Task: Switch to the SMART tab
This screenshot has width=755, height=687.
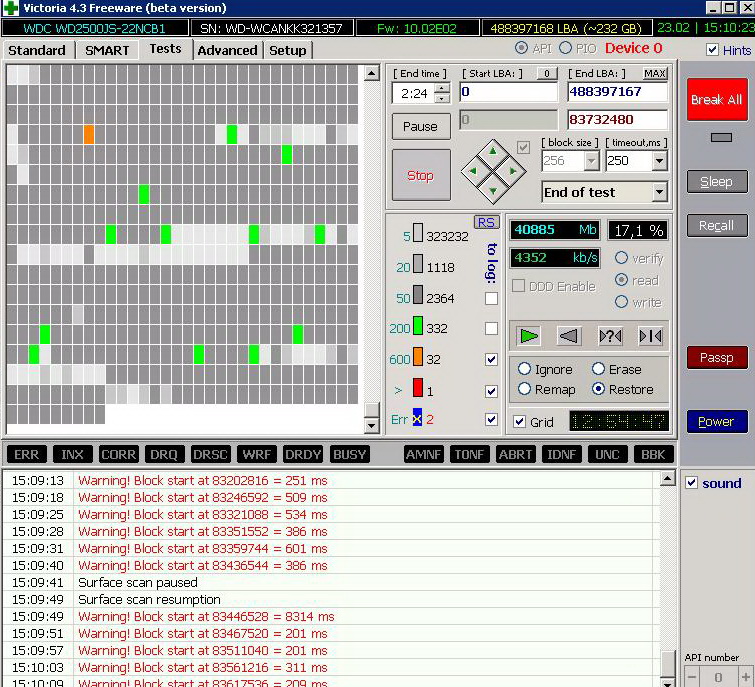Action: point(107,50)
